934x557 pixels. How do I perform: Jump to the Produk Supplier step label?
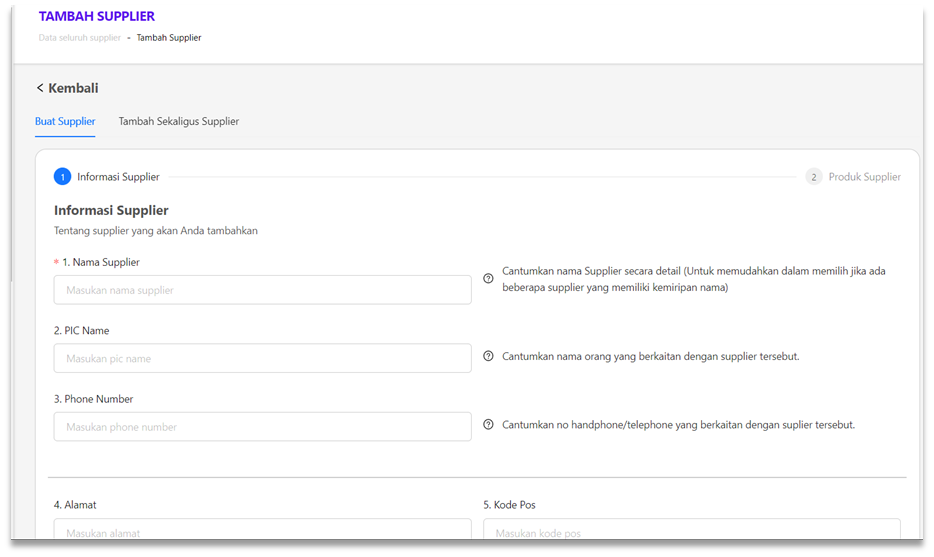pyautogui.click(x=864, y=177)
